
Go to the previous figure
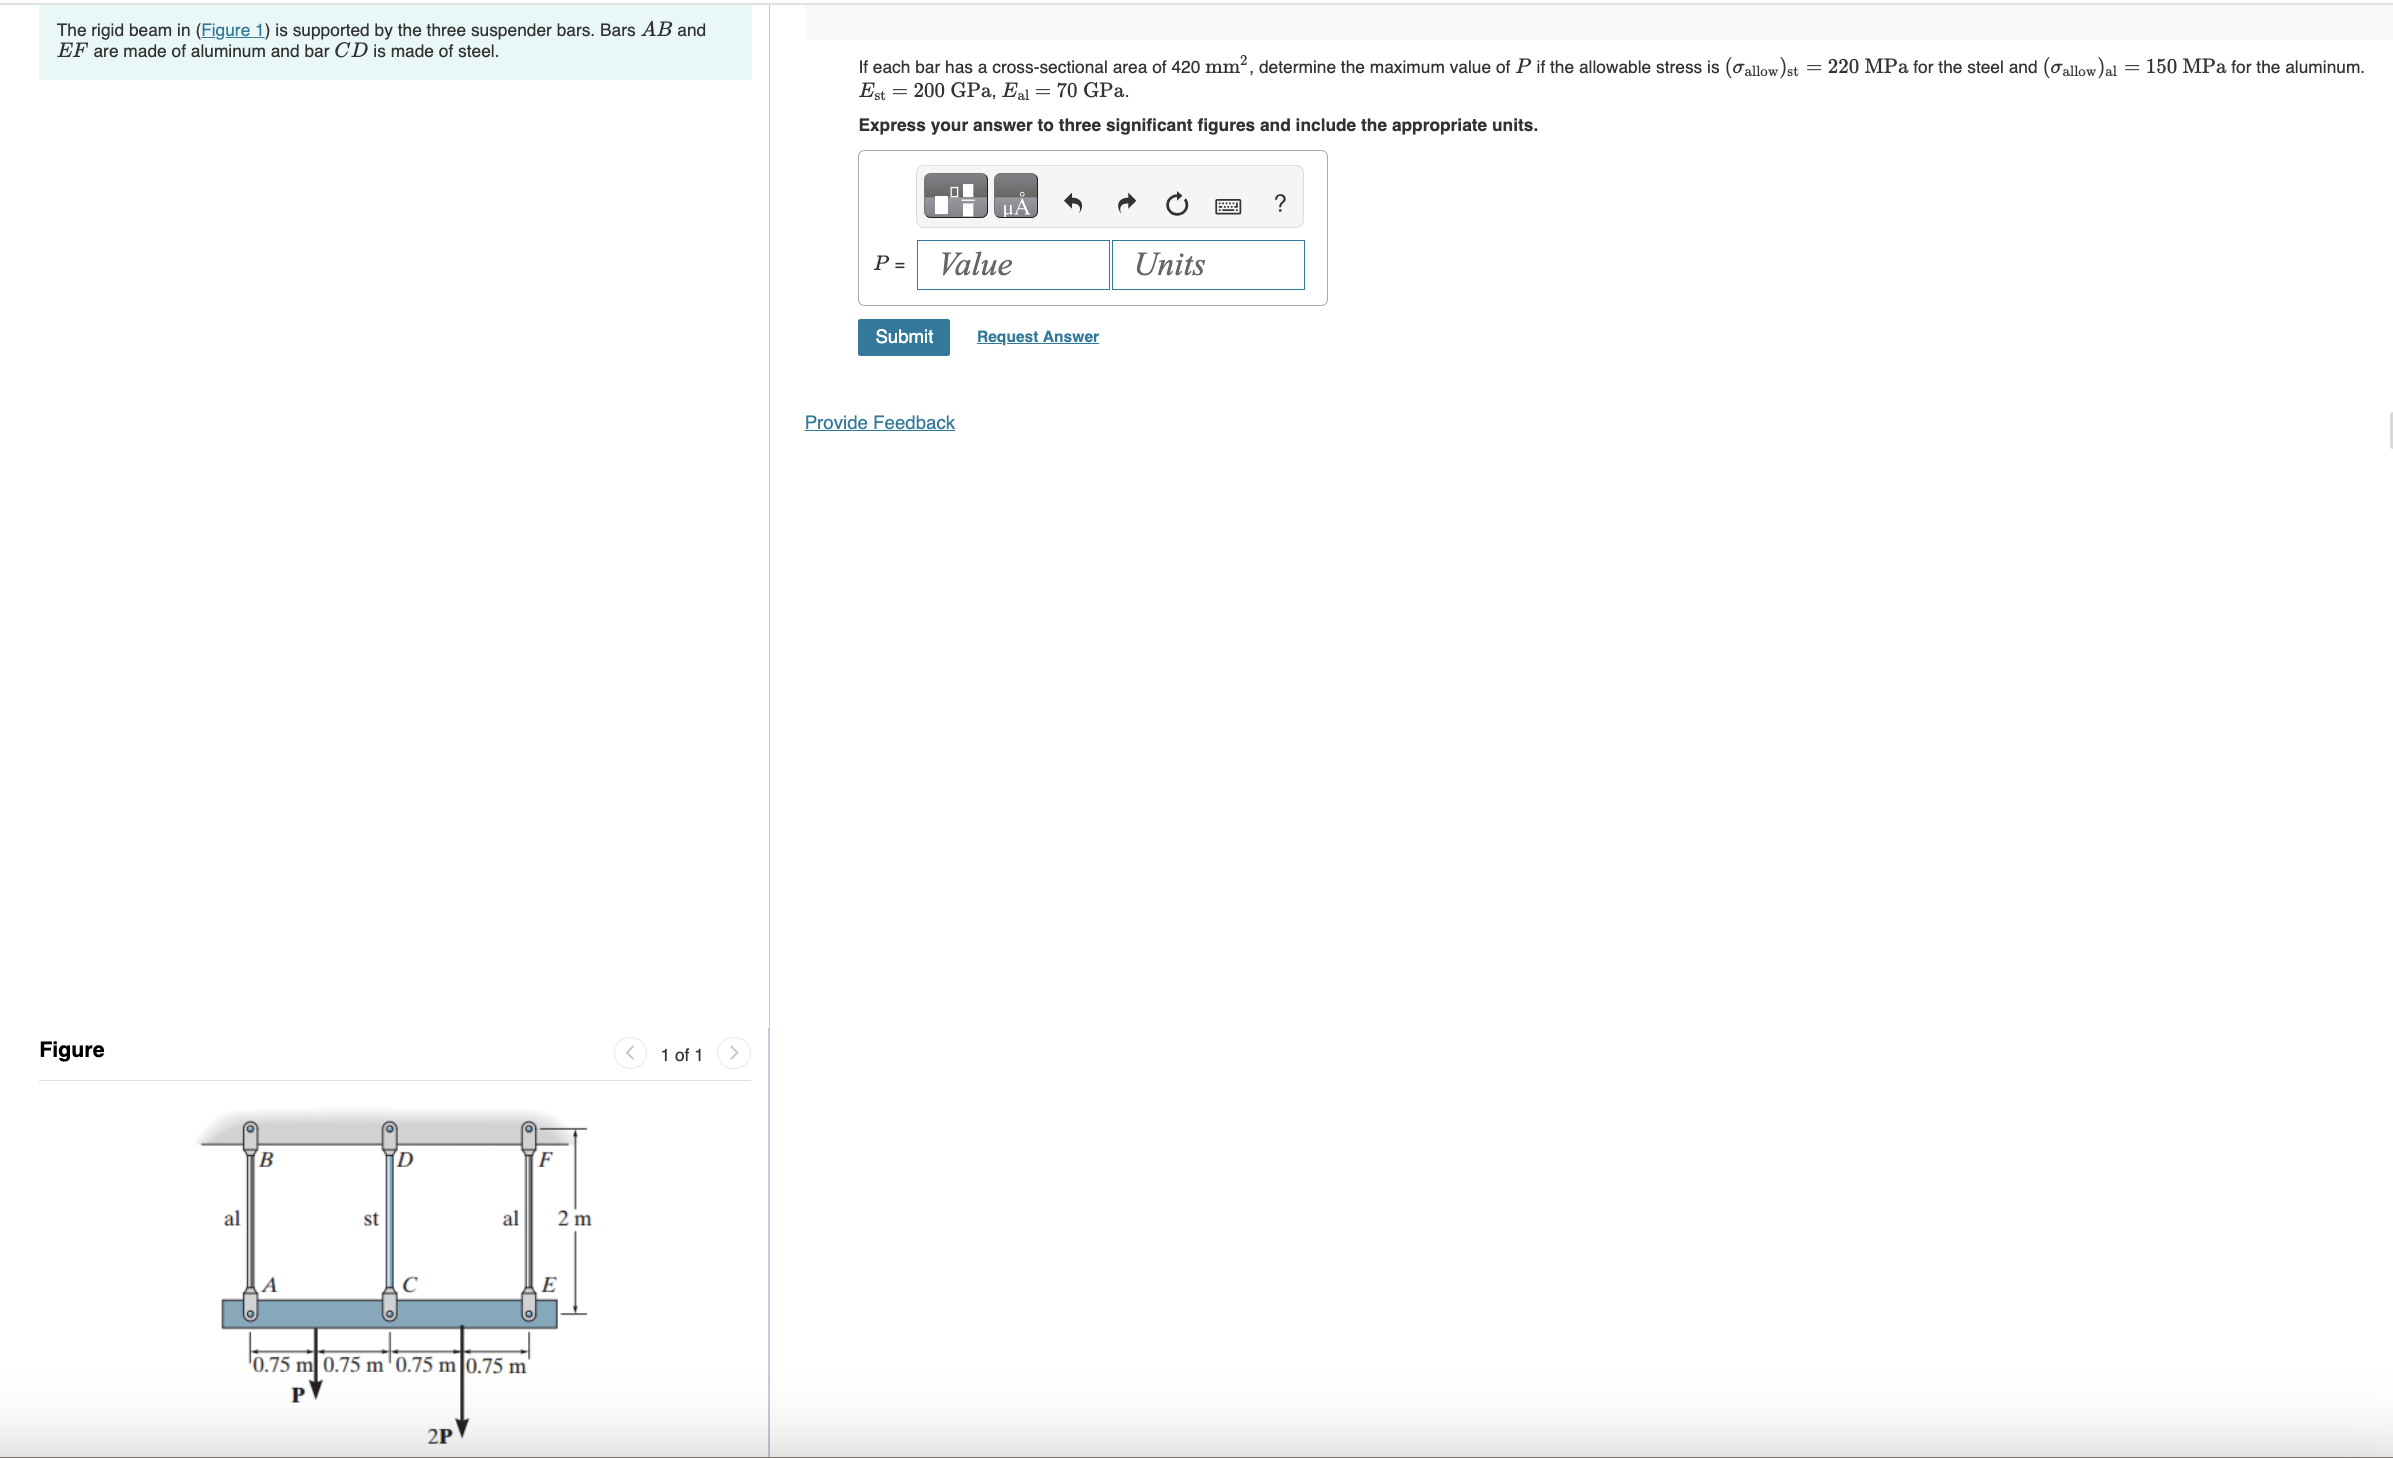[x=630, y=1053]
